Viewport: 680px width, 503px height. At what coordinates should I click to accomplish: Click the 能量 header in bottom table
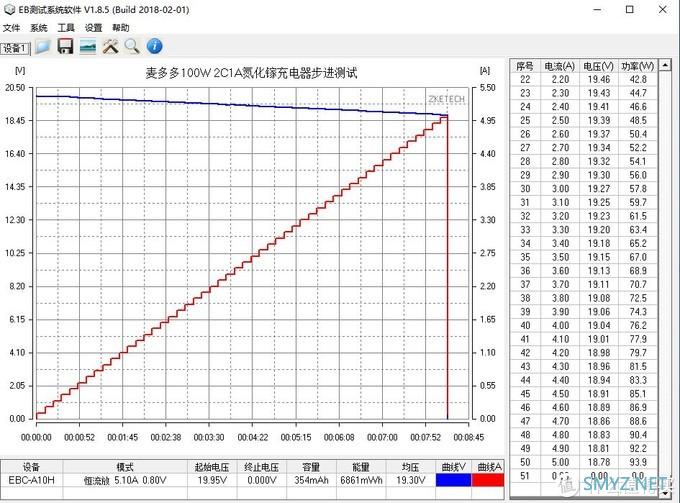(361, 467)
